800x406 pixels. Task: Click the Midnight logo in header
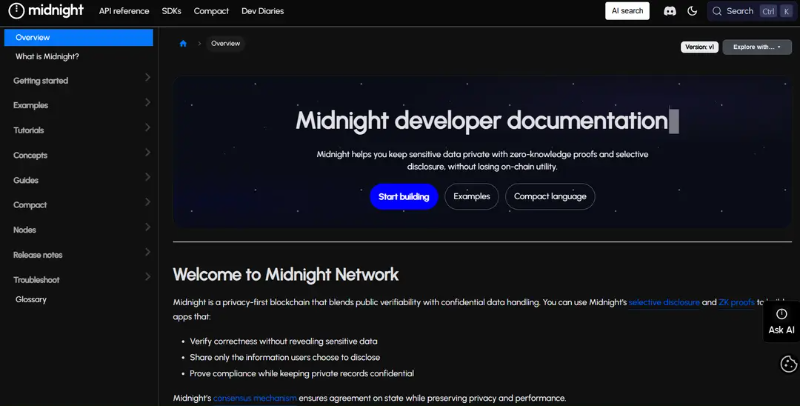coord(46,11)
